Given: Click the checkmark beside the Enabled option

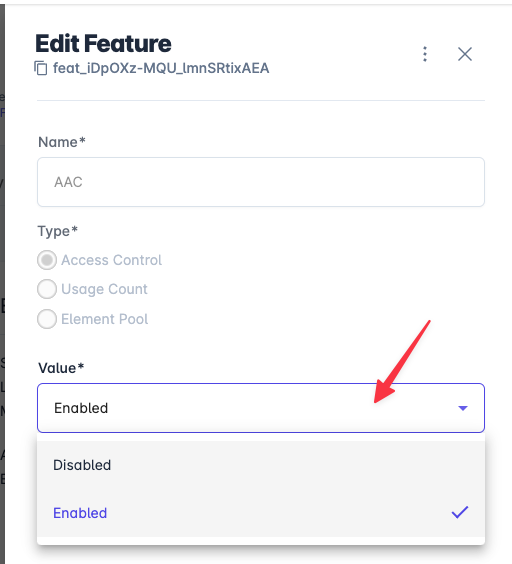Looking at the screenshot, I should point(460,512).
